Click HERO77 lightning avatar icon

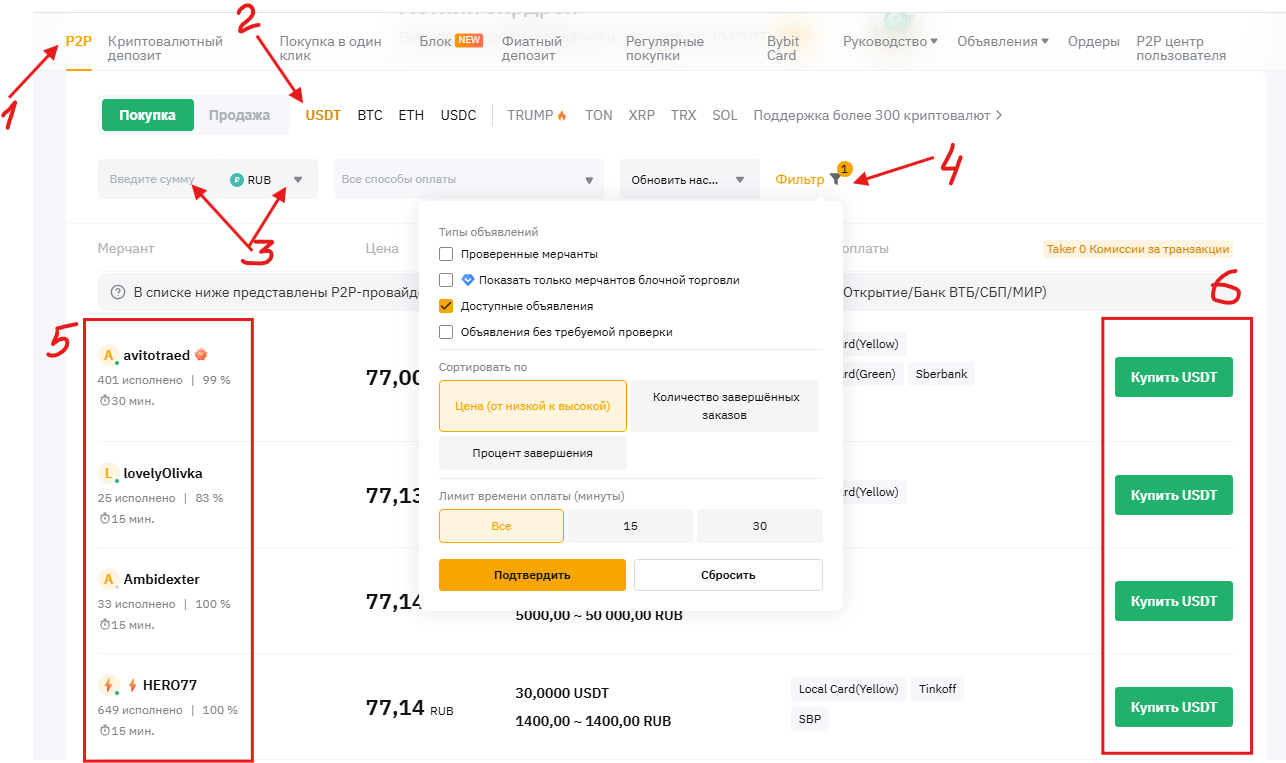click(109, 685)
